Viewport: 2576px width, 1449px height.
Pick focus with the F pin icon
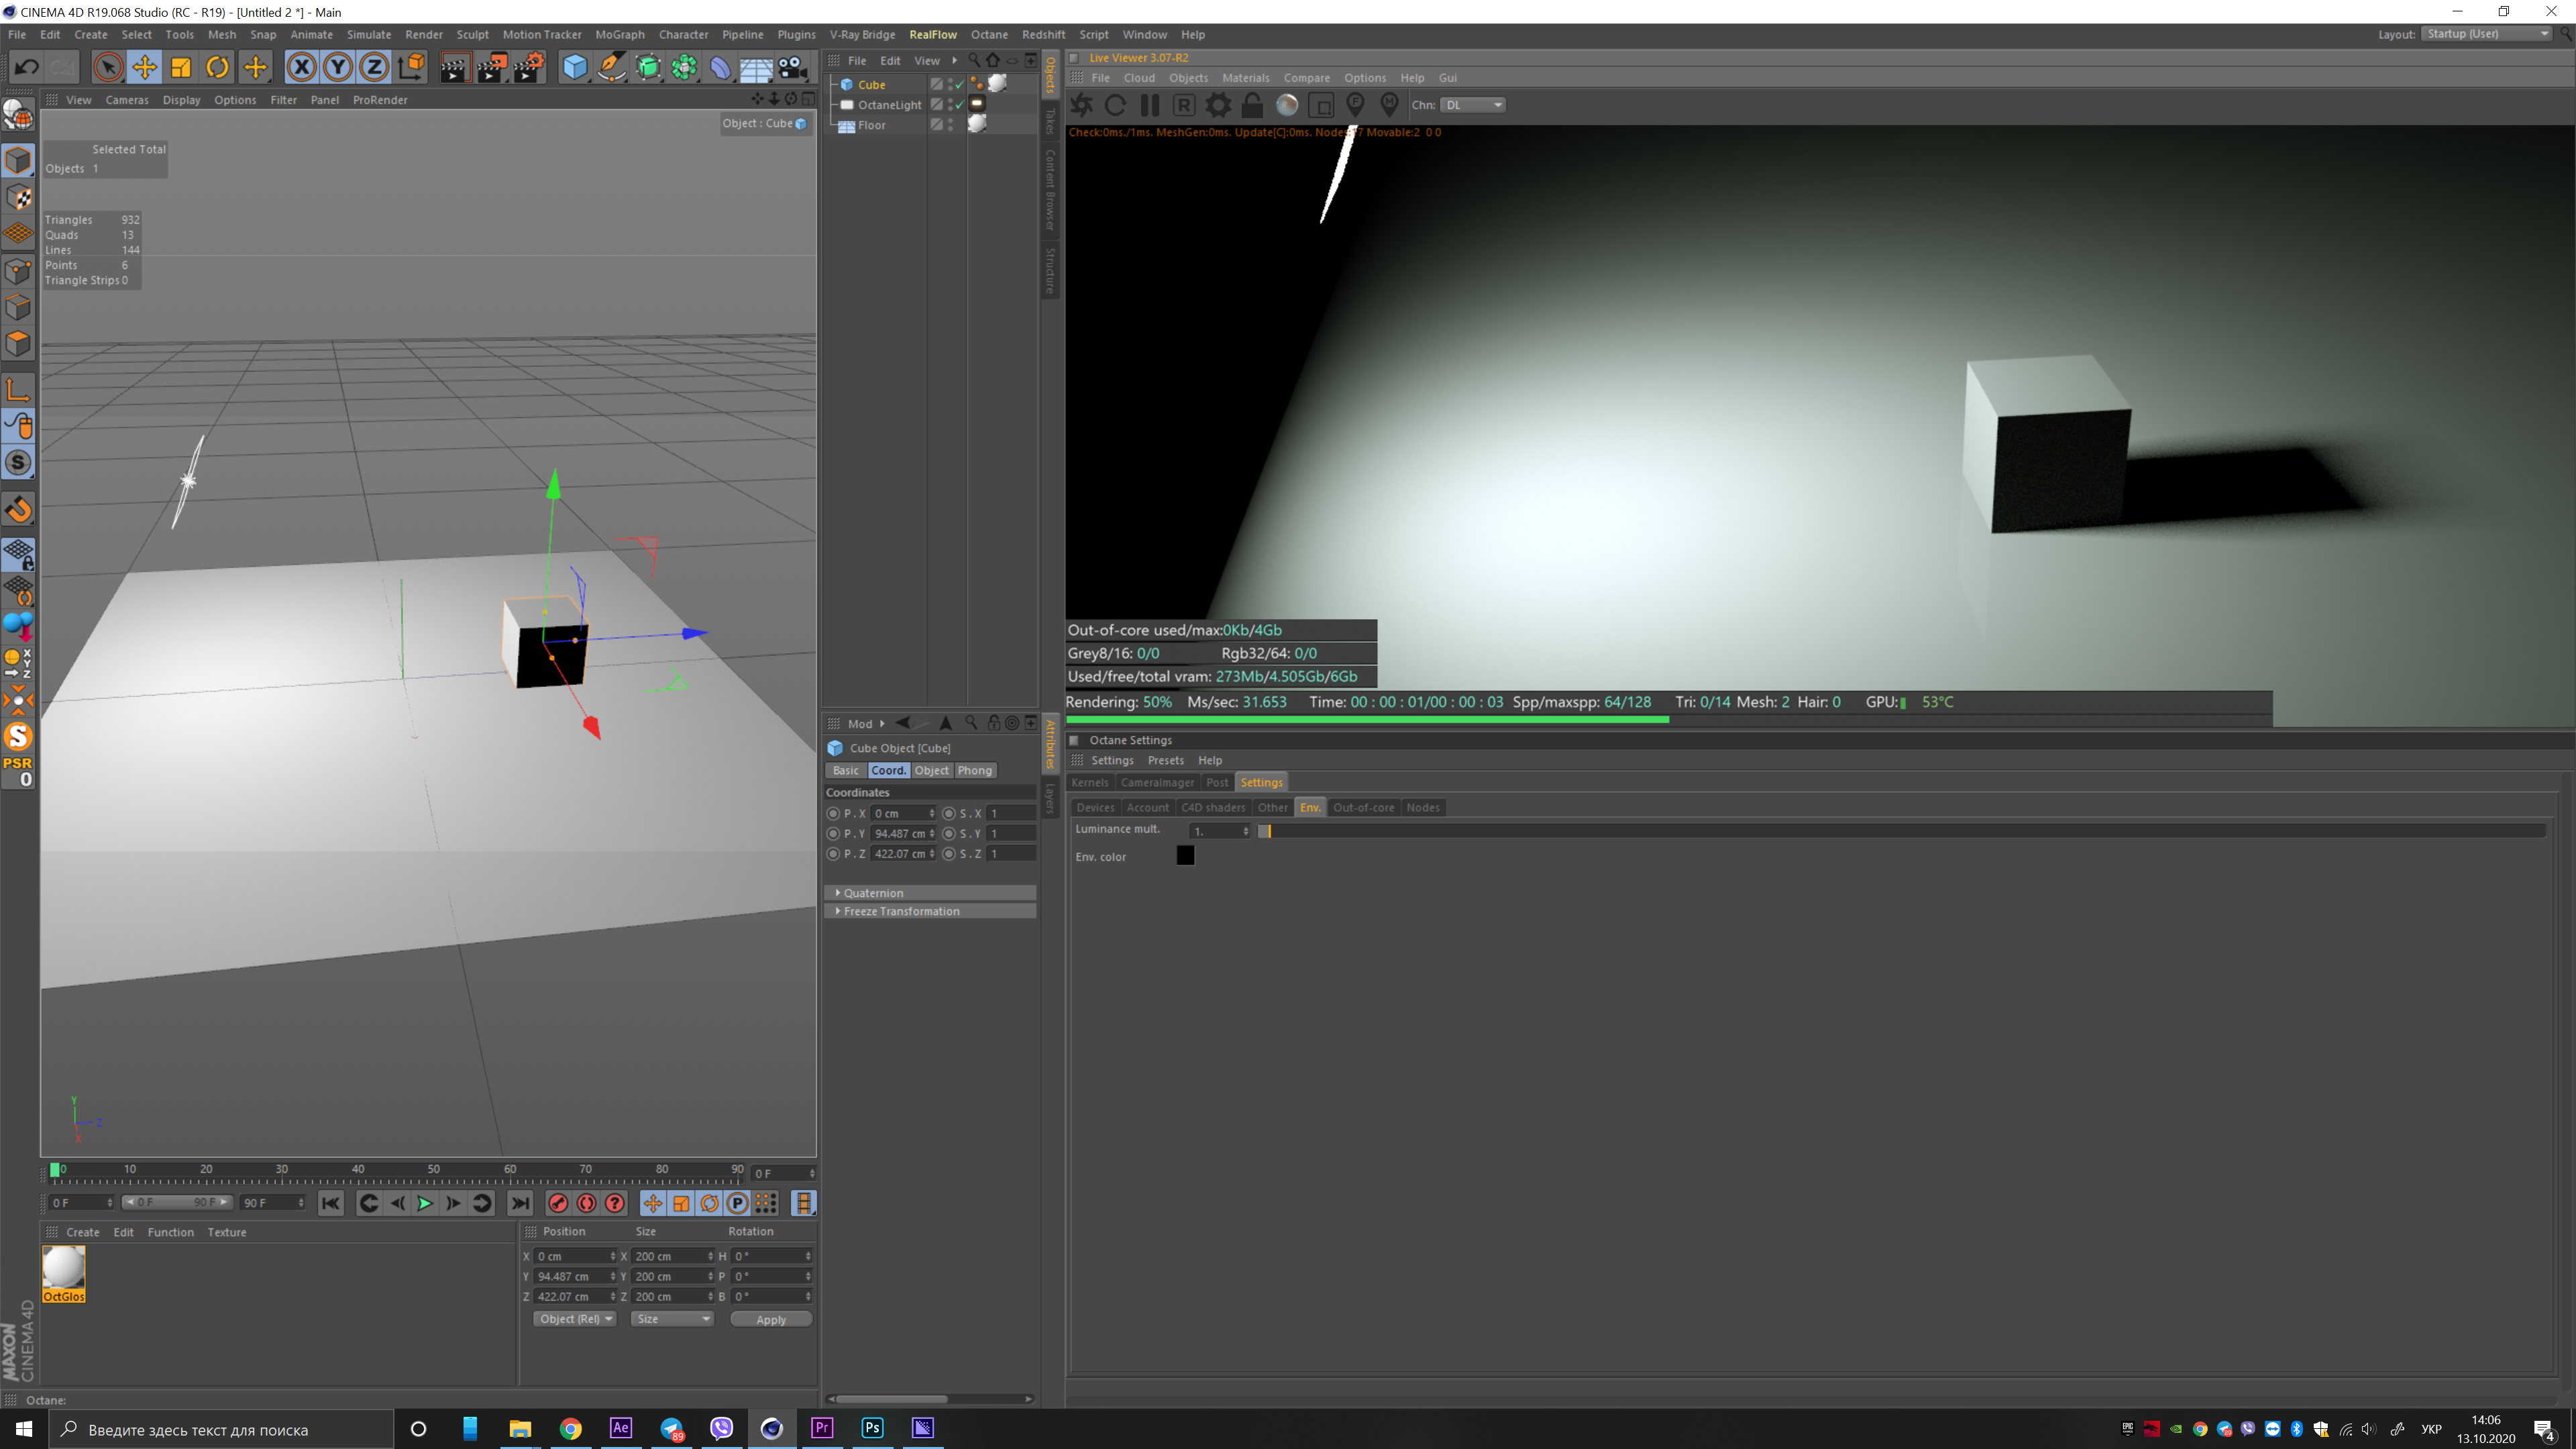[x=1355, y=105]
